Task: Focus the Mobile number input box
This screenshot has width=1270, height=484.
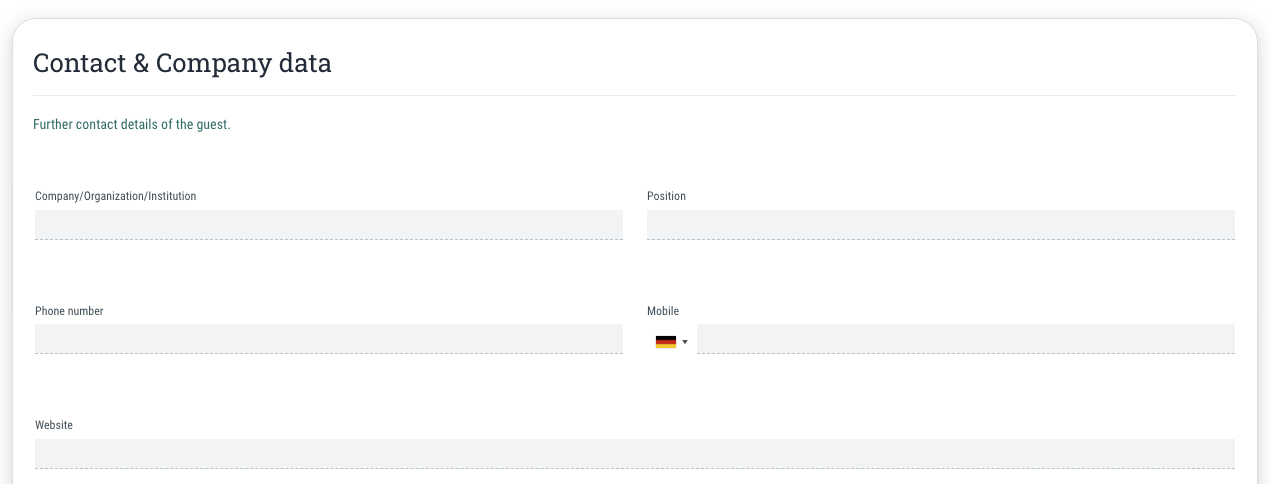Action: click(966, 339)
